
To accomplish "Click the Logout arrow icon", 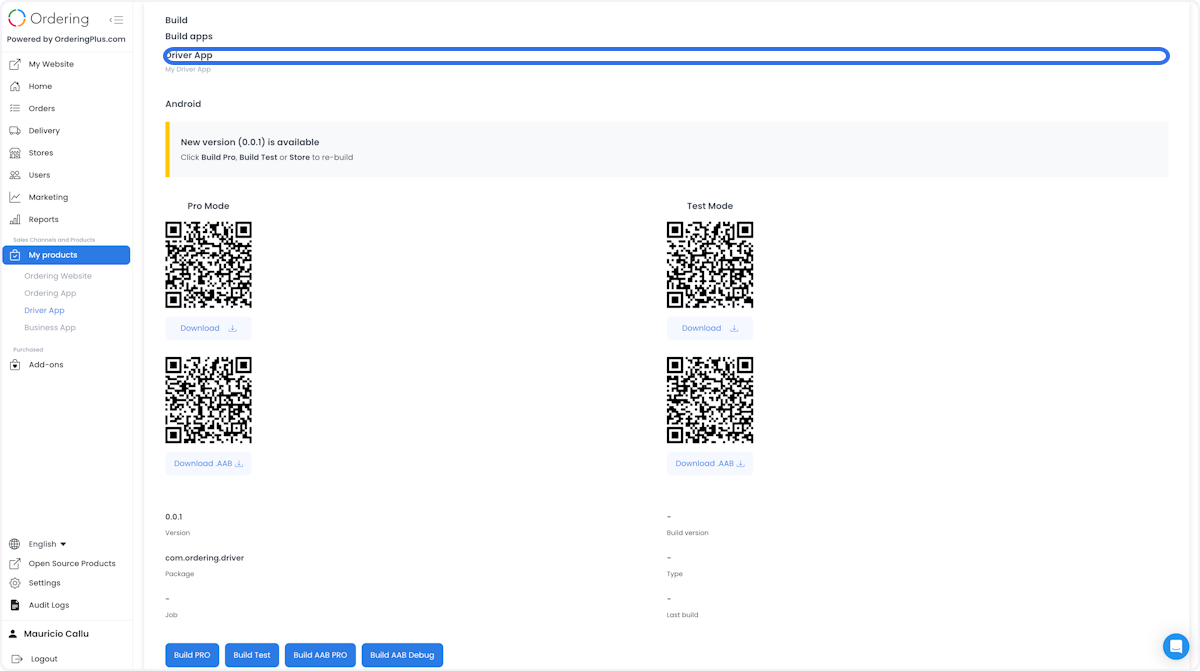I will pyautogui.click(x=17, y=659).
